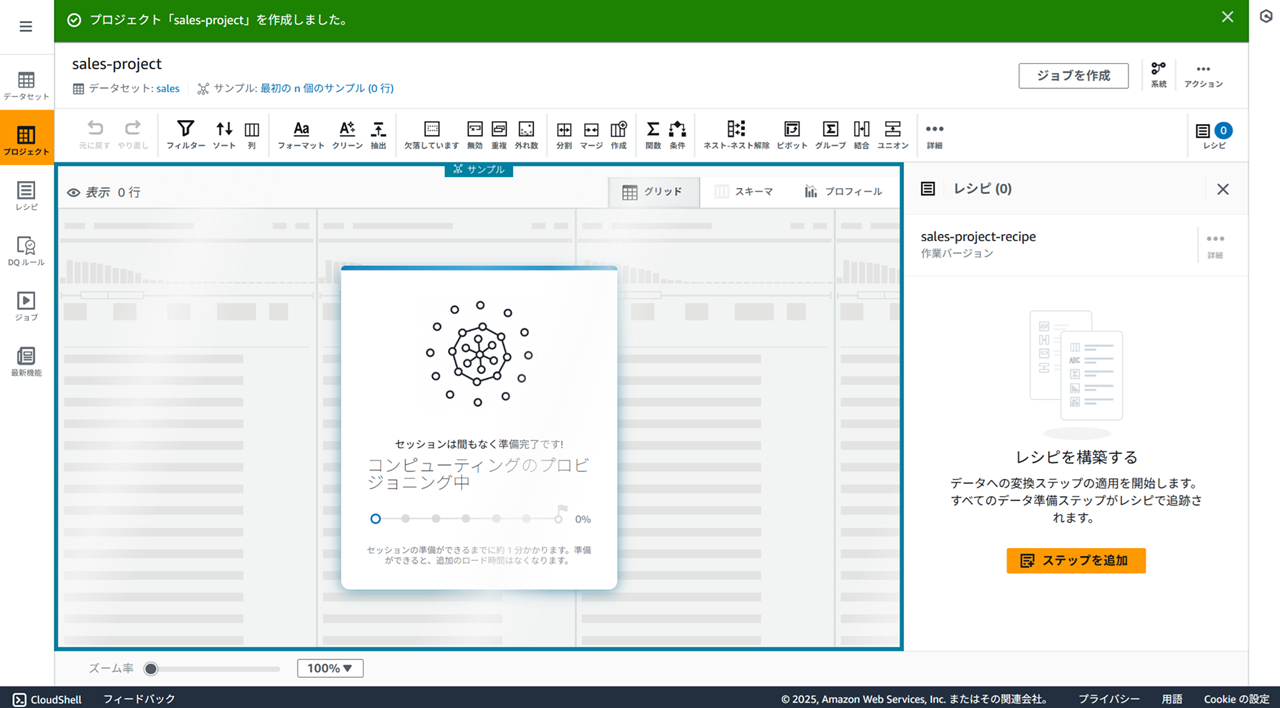Open the 系統 lineage view

pos(1158,76)
